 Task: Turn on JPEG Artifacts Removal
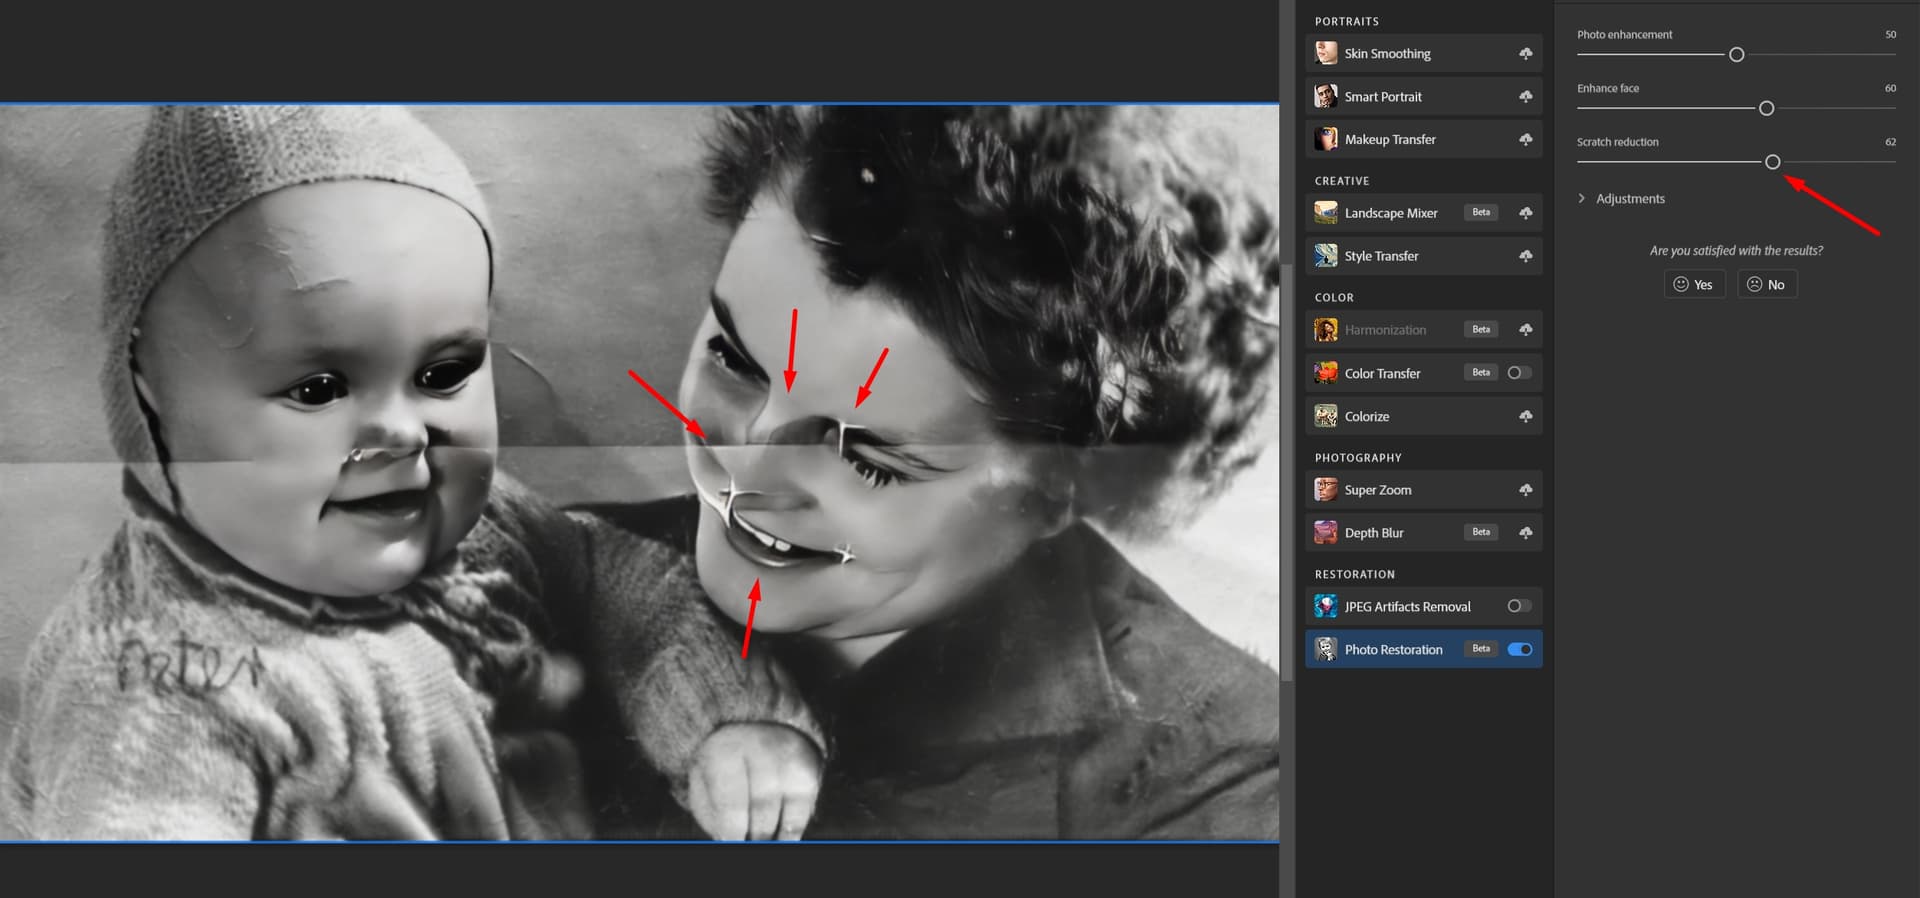tap(1519, 606)
